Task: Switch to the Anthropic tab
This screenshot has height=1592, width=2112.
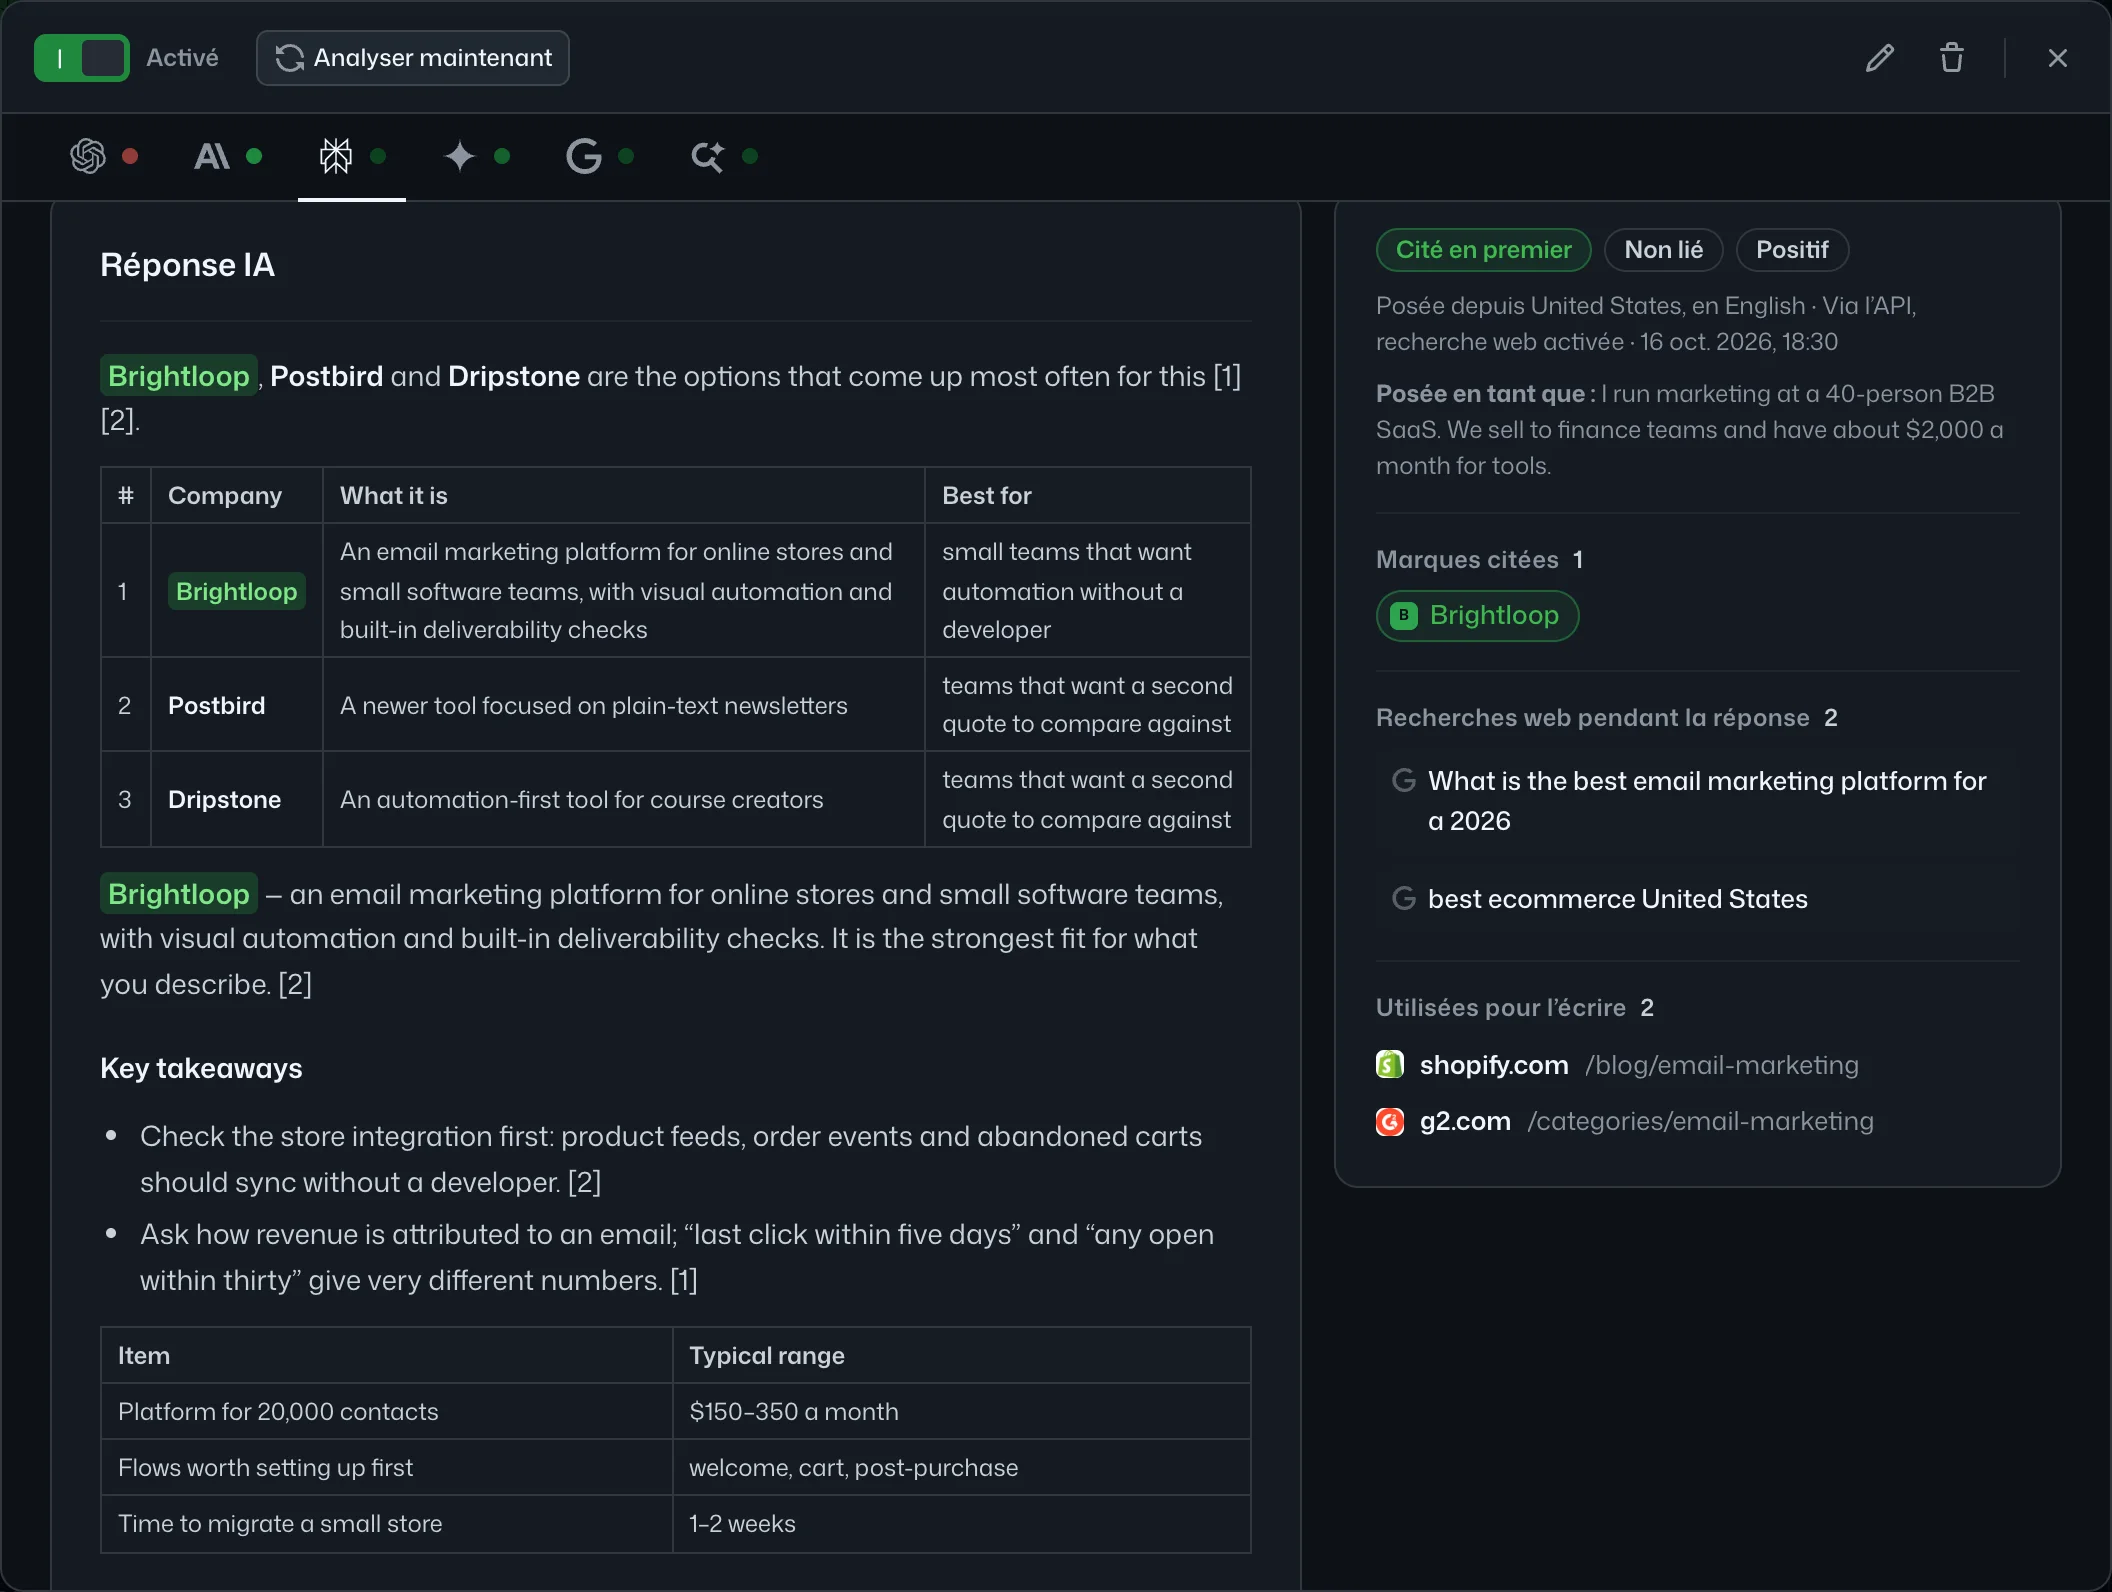Action: pos(227,156)
